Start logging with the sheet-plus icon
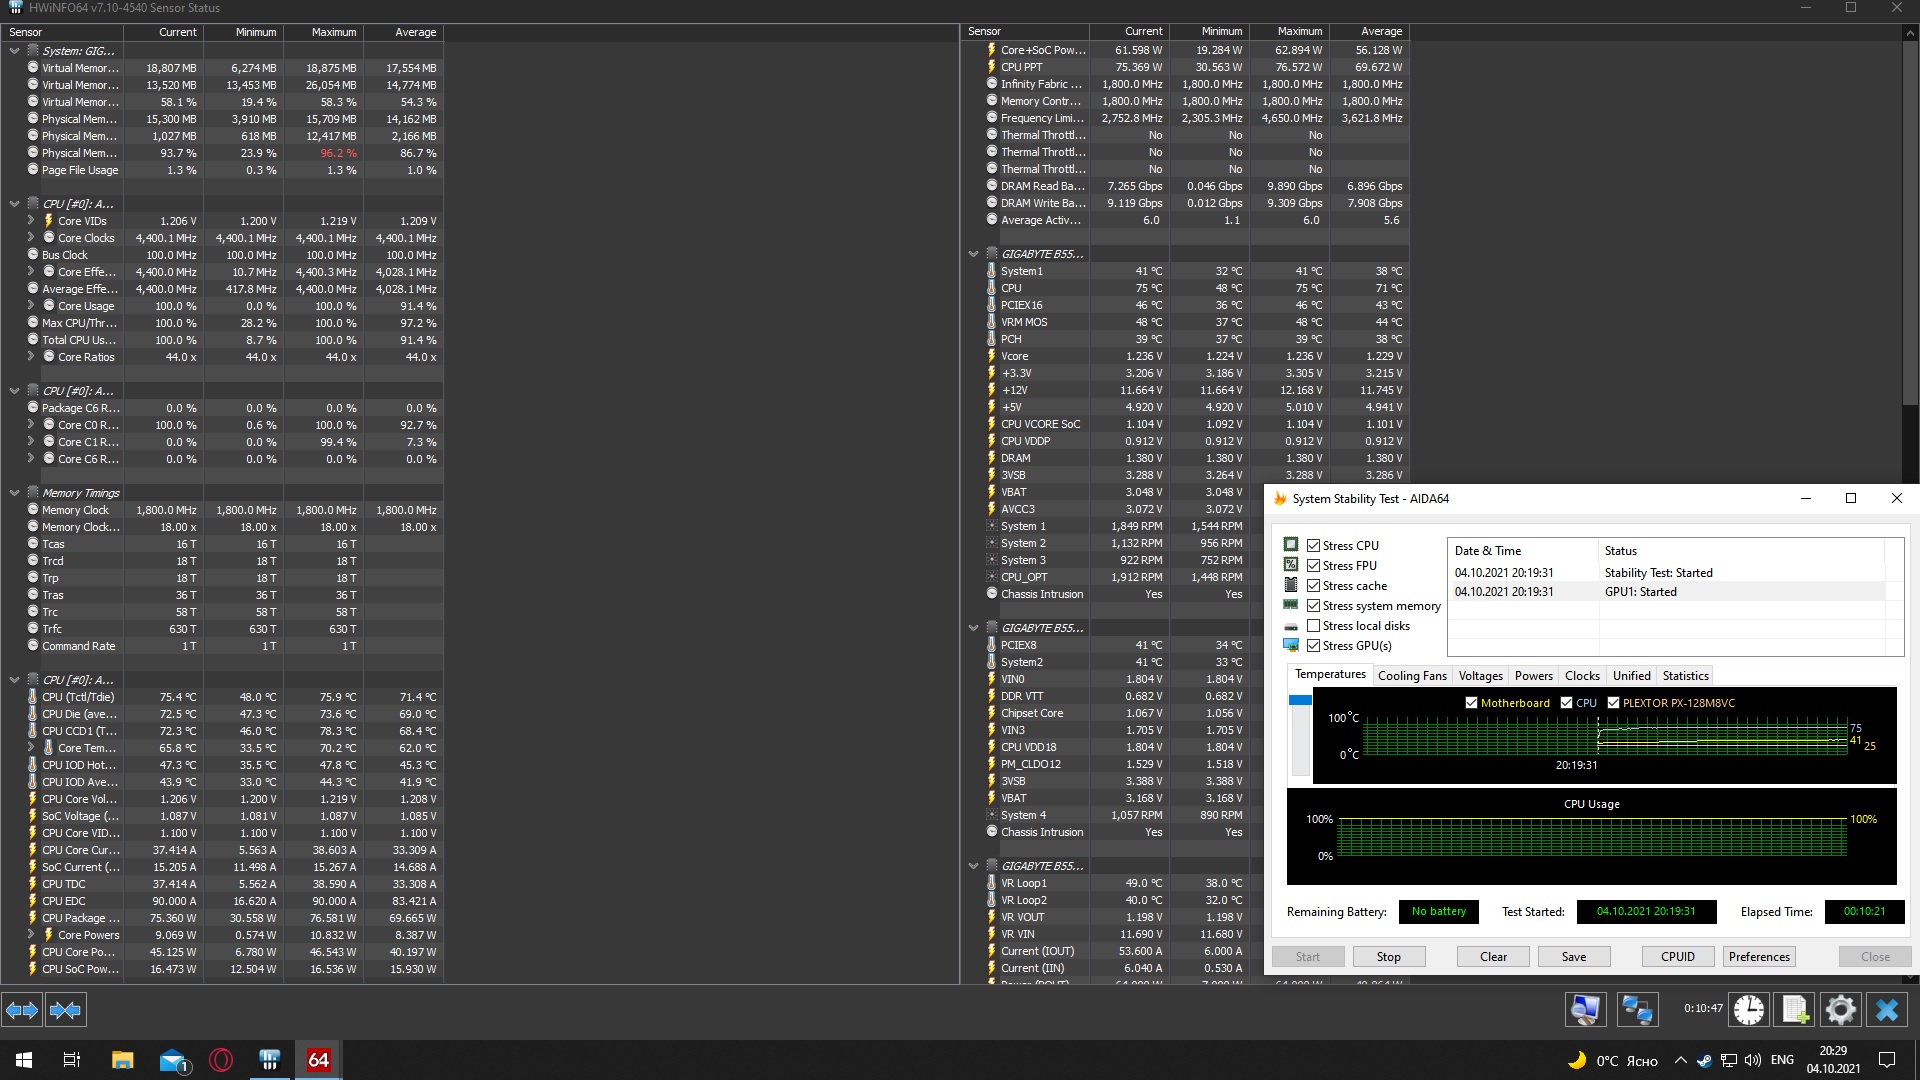This screenshot has width=1920, height=1080. [1795, 1010]
